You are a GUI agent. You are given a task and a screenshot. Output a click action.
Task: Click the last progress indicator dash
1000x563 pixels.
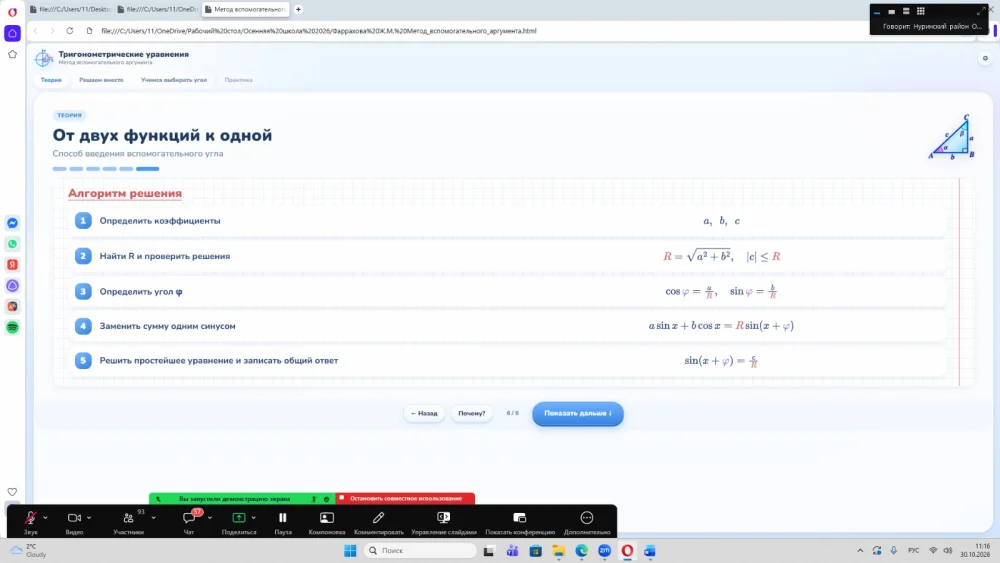tap(147, 169)
